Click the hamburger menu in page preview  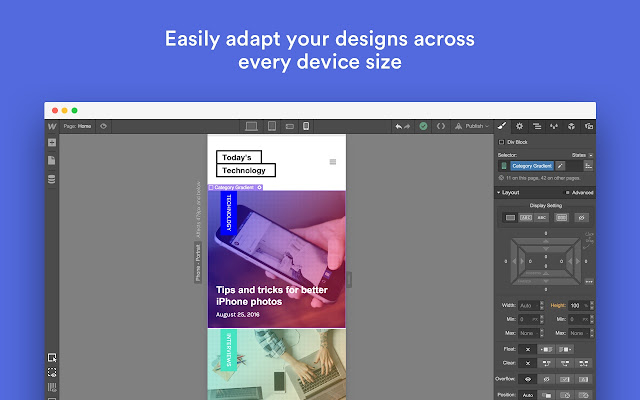333,162
